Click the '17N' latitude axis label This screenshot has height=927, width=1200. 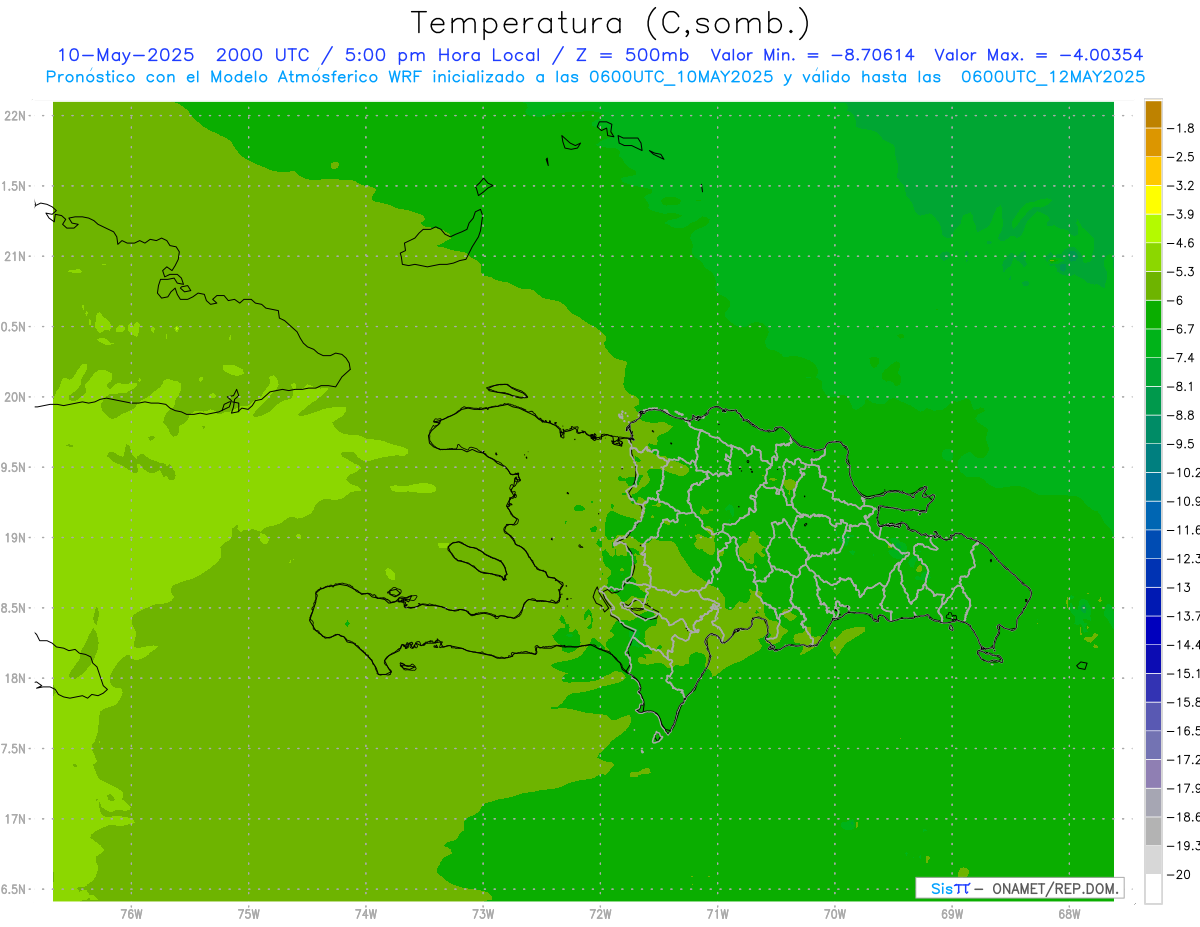(x=17, y=819)
